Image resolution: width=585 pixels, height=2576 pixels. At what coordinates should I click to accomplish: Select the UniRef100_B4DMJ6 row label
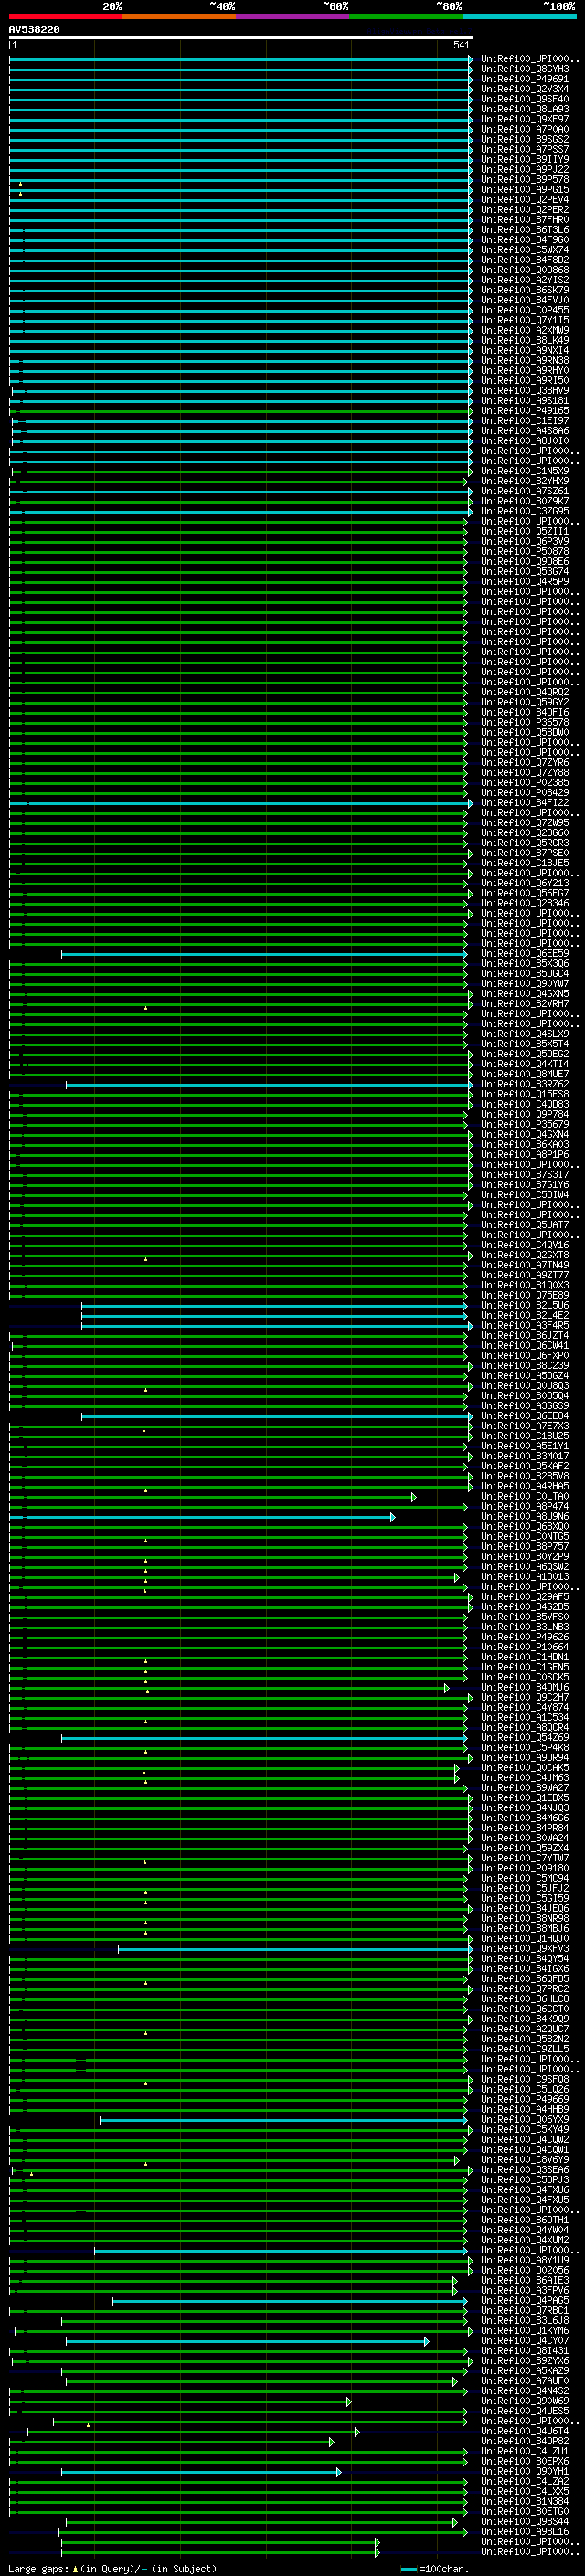pyautogui.click(x=525, y=1687)
